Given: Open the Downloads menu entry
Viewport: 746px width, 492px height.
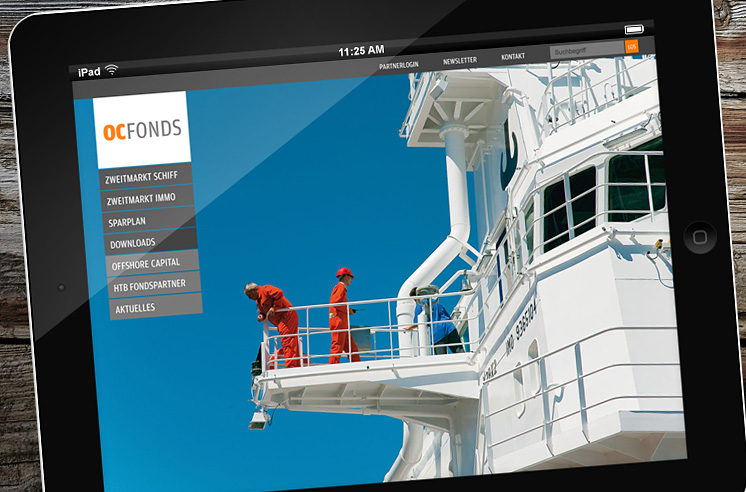Looking at the screenshot, I should [x=151, y=242].
